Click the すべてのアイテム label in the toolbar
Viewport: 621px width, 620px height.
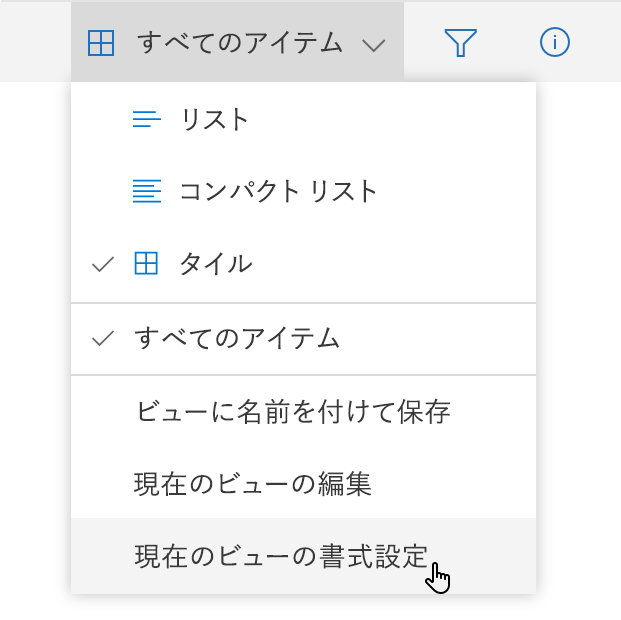point(240,42)
